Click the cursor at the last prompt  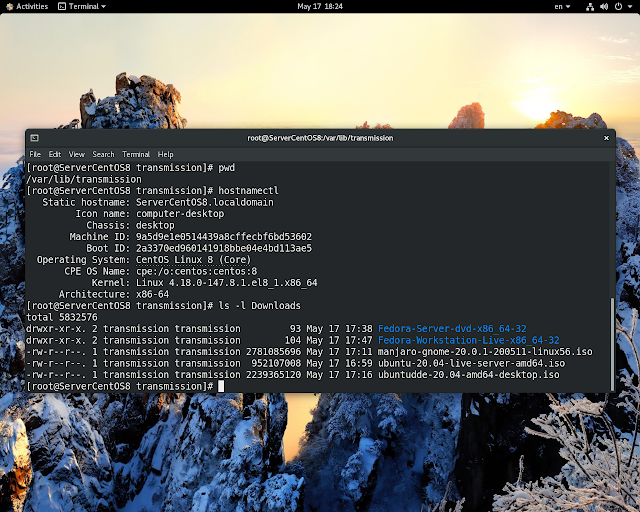(x=221, y=386)
